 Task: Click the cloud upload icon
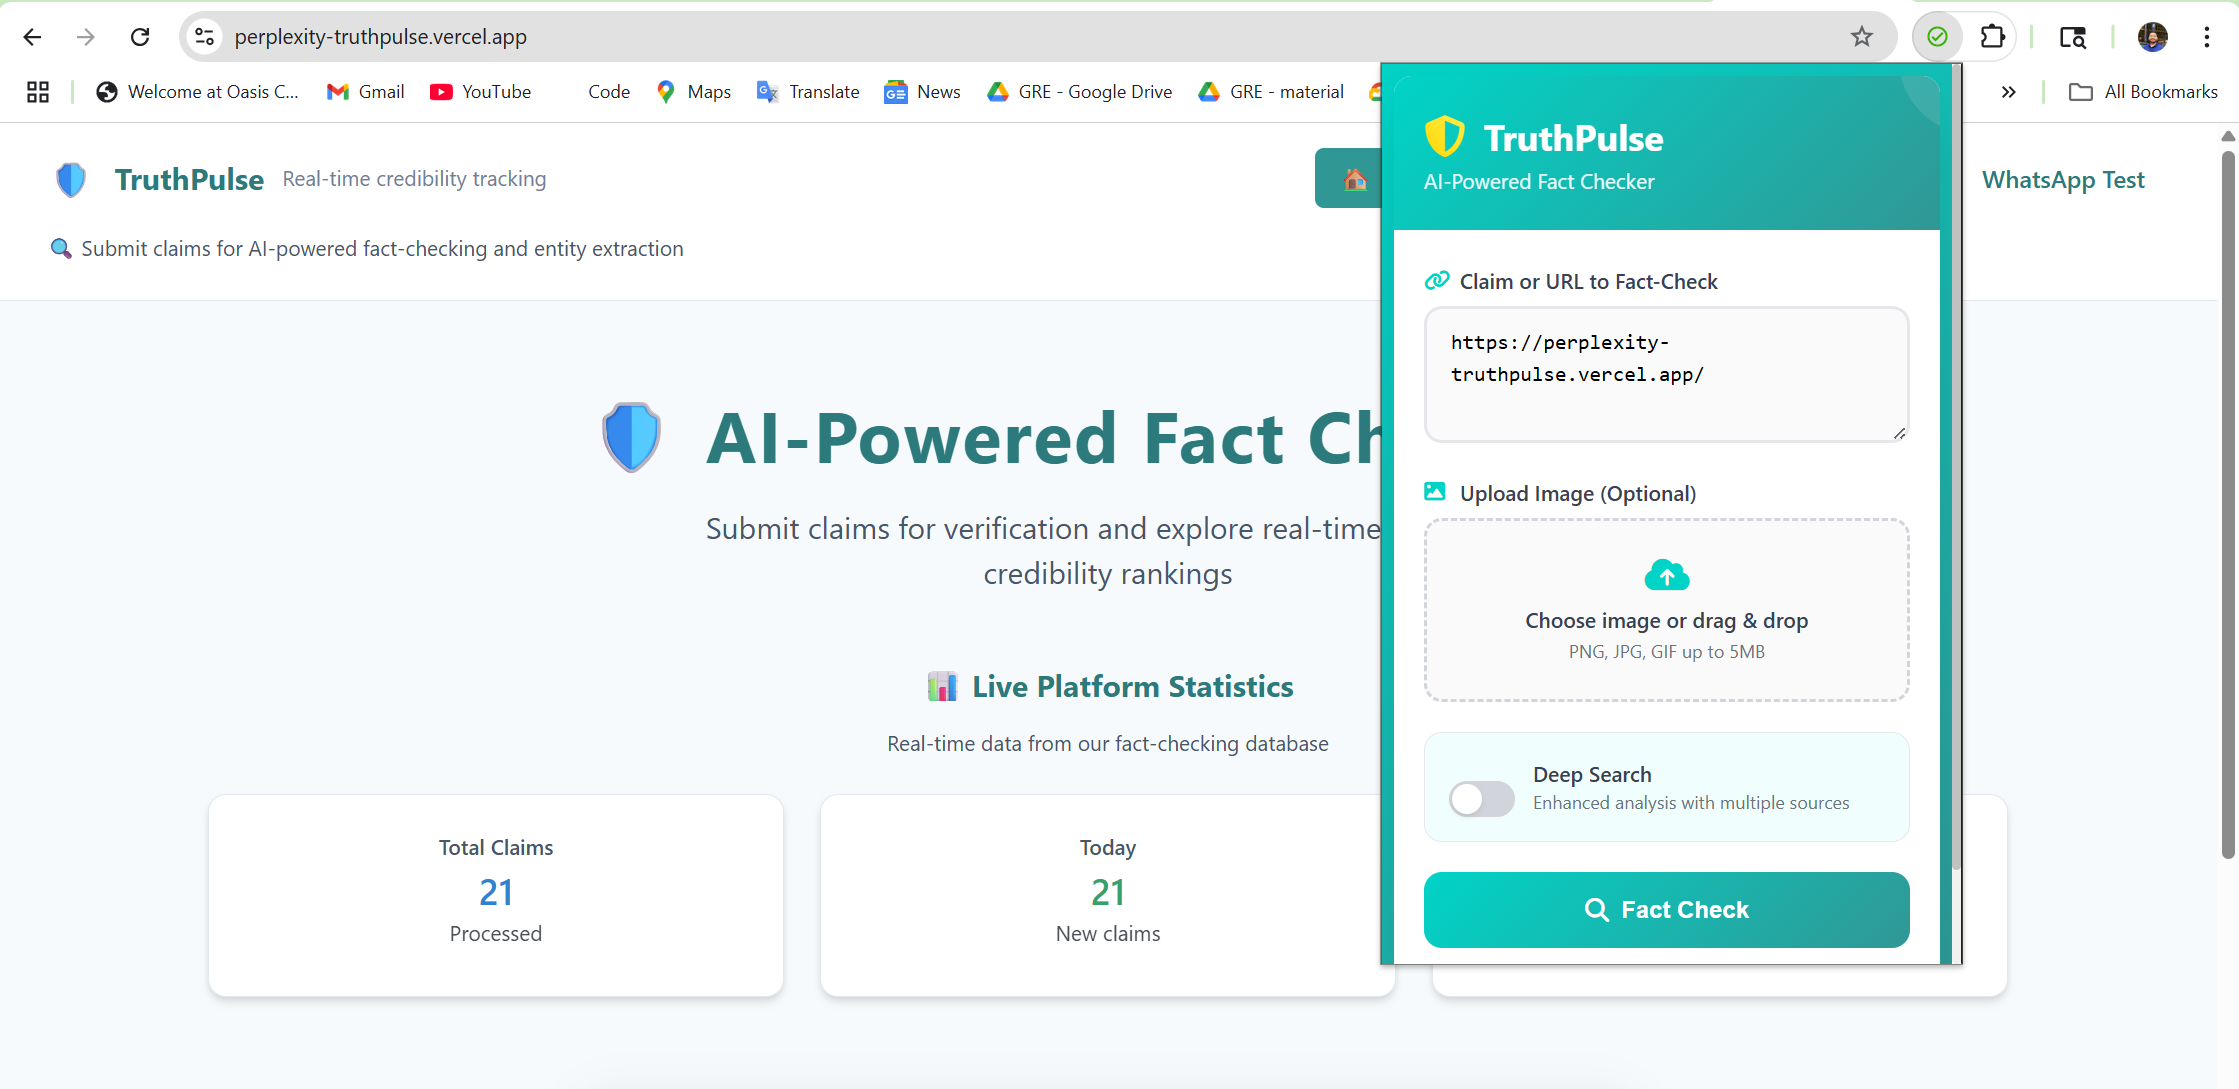[1666, 575]
